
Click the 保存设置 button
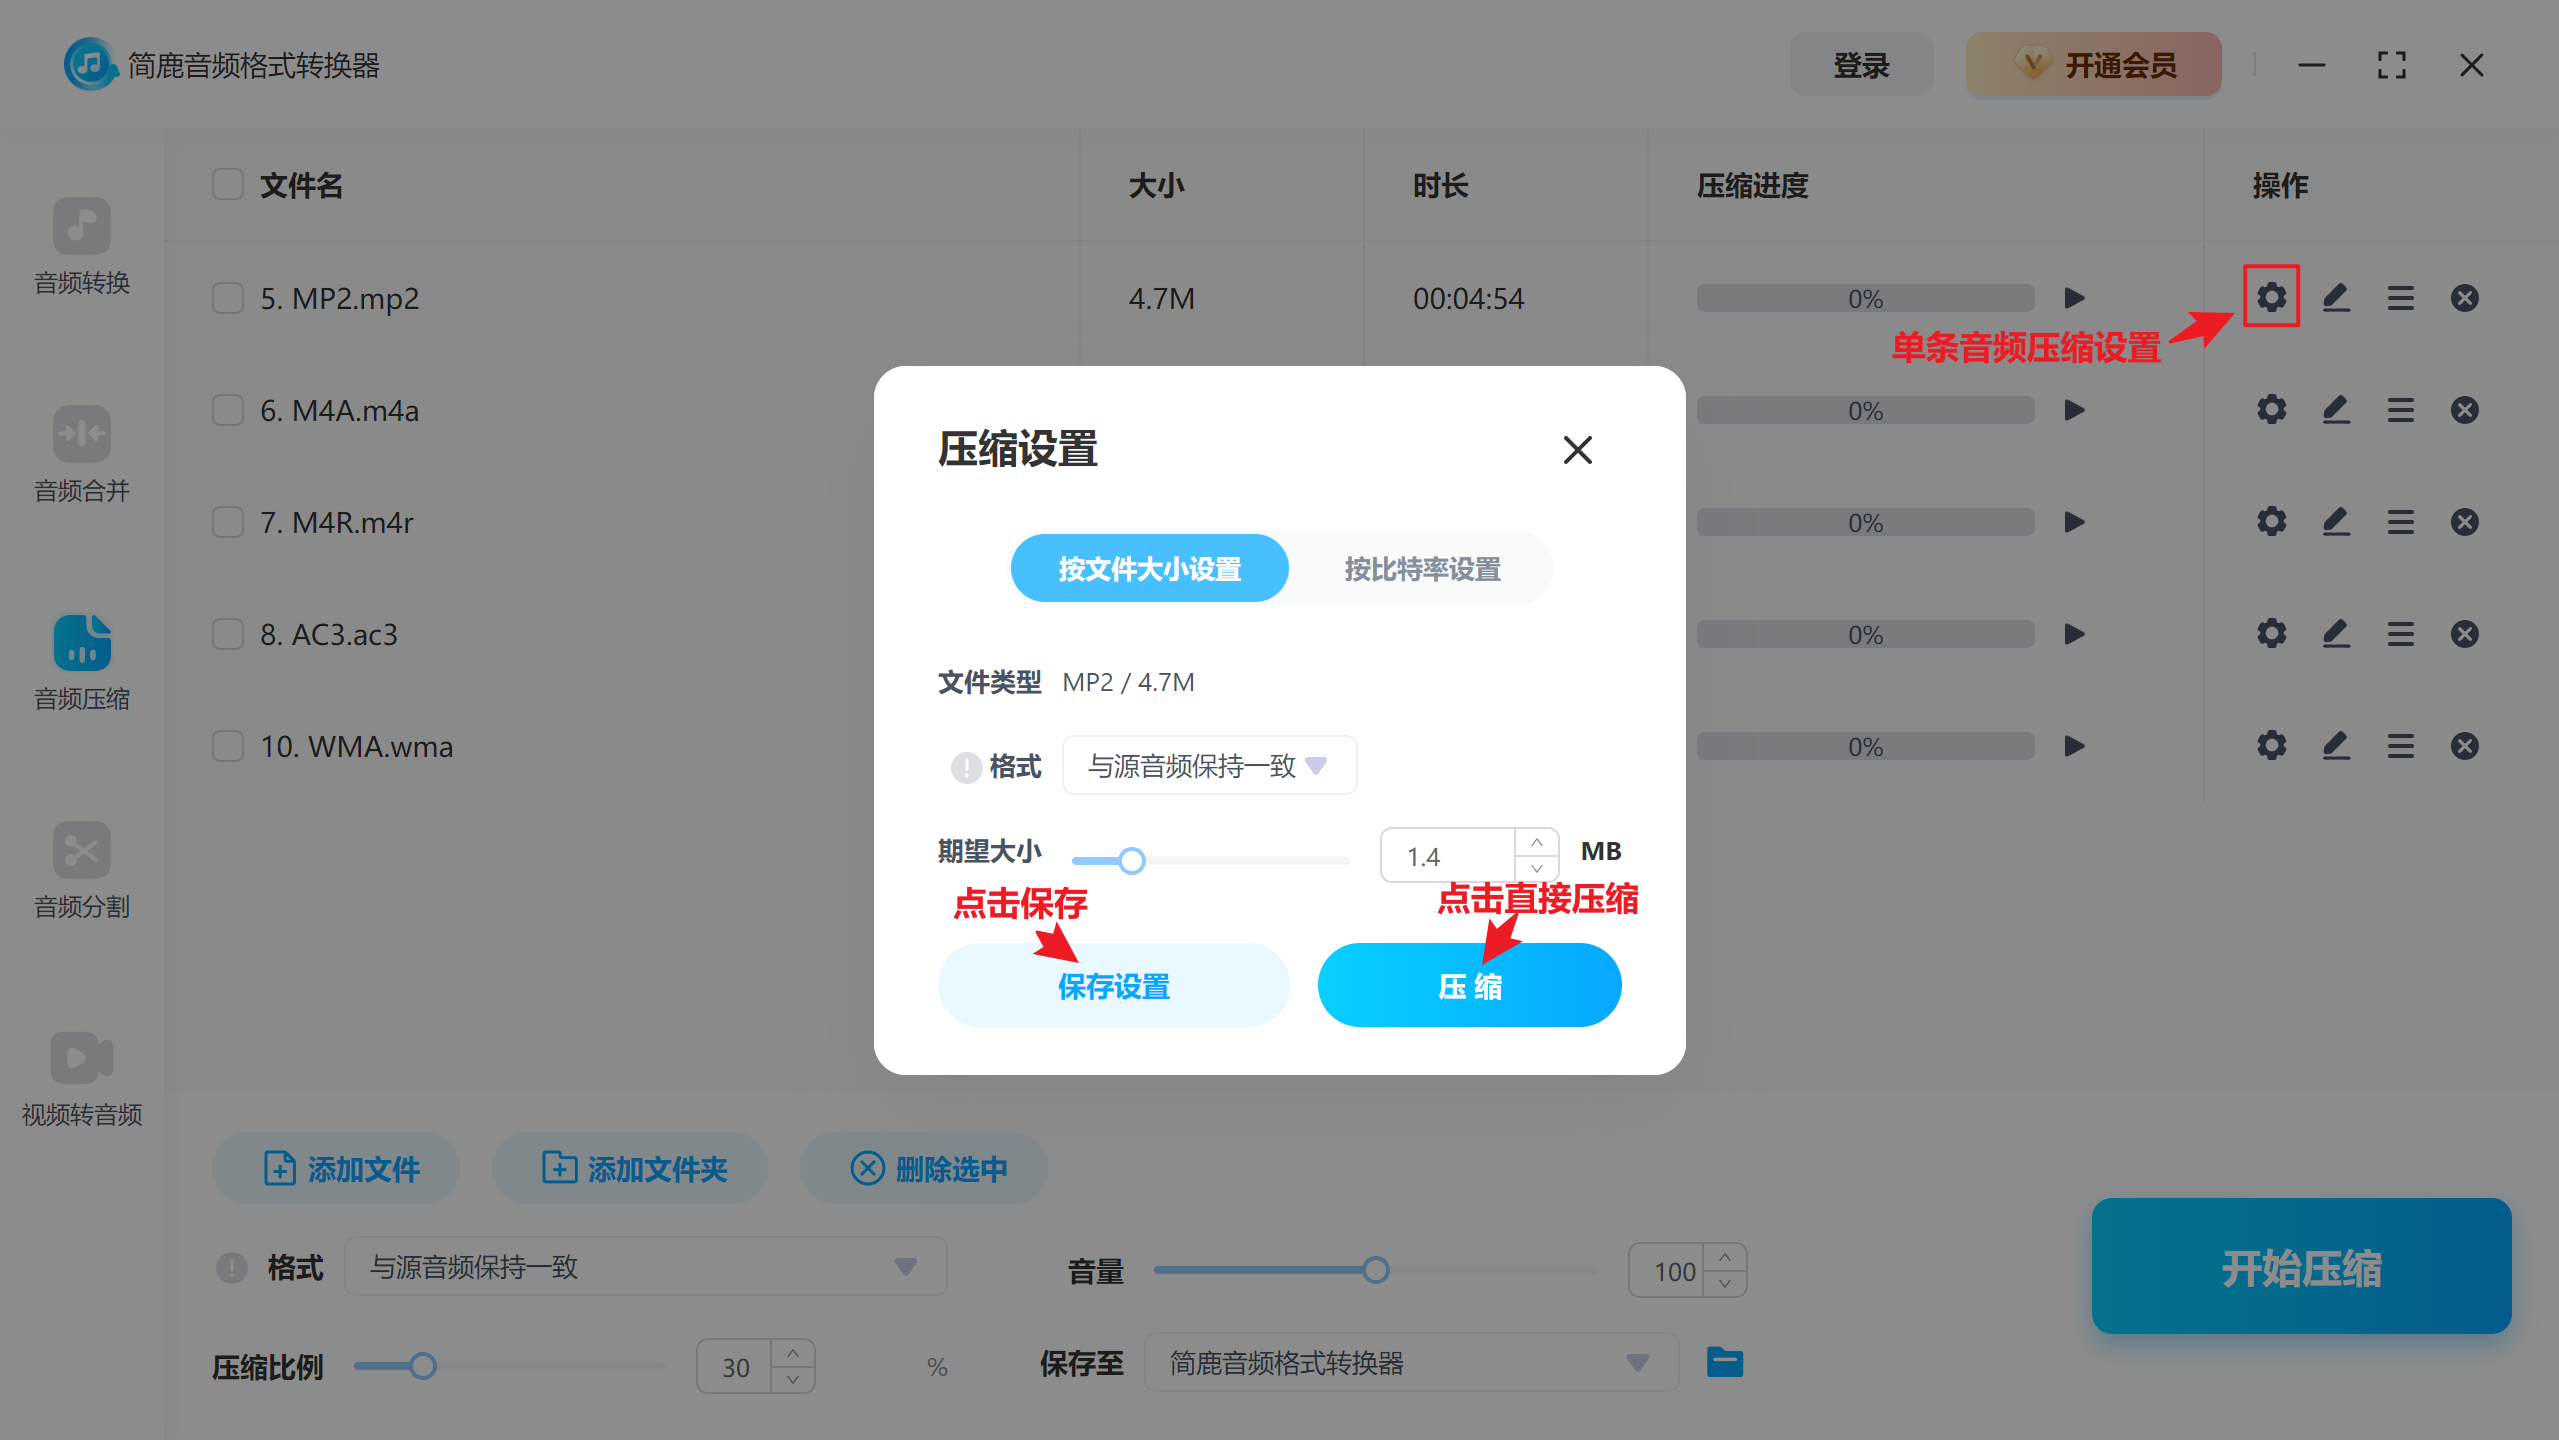[x=1113, y=985]
